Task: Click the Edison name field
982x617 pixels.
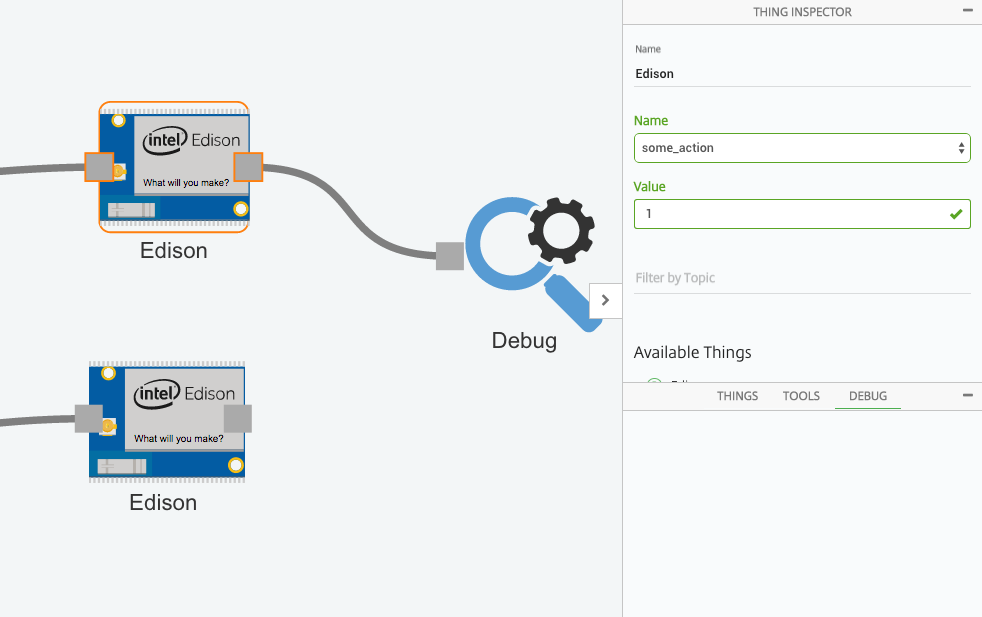Action: (x=802, y=74)
